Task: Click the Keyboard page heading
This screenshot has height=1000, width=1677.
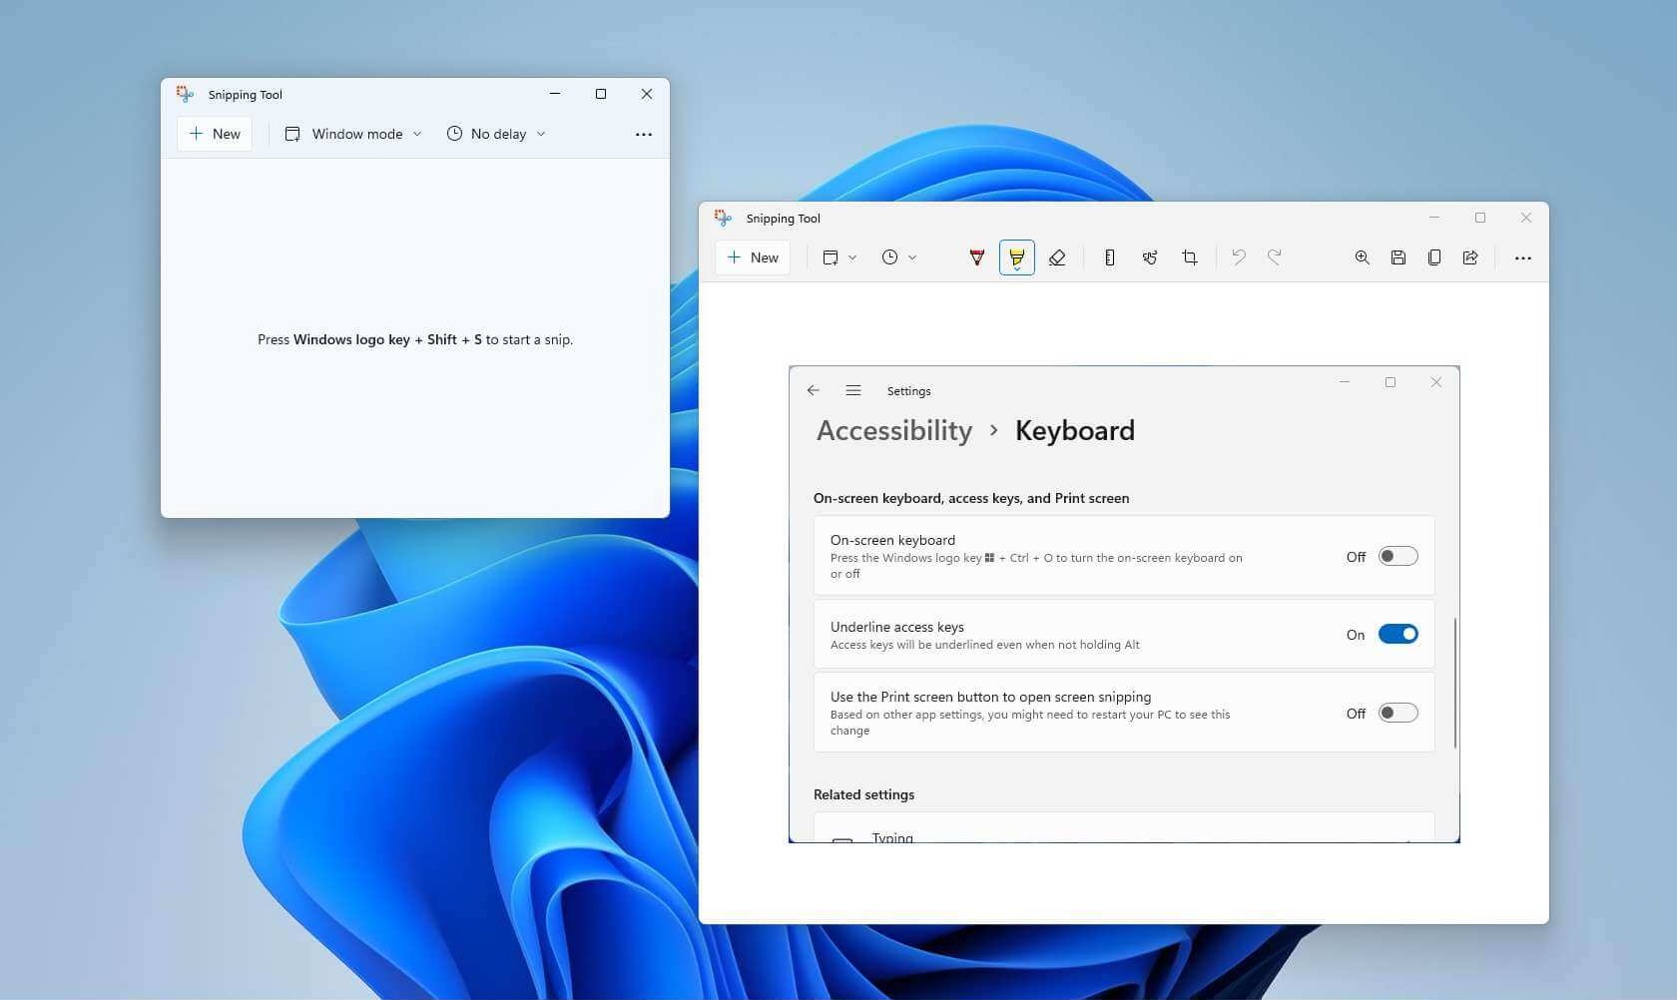Action: coord(1075,430)
